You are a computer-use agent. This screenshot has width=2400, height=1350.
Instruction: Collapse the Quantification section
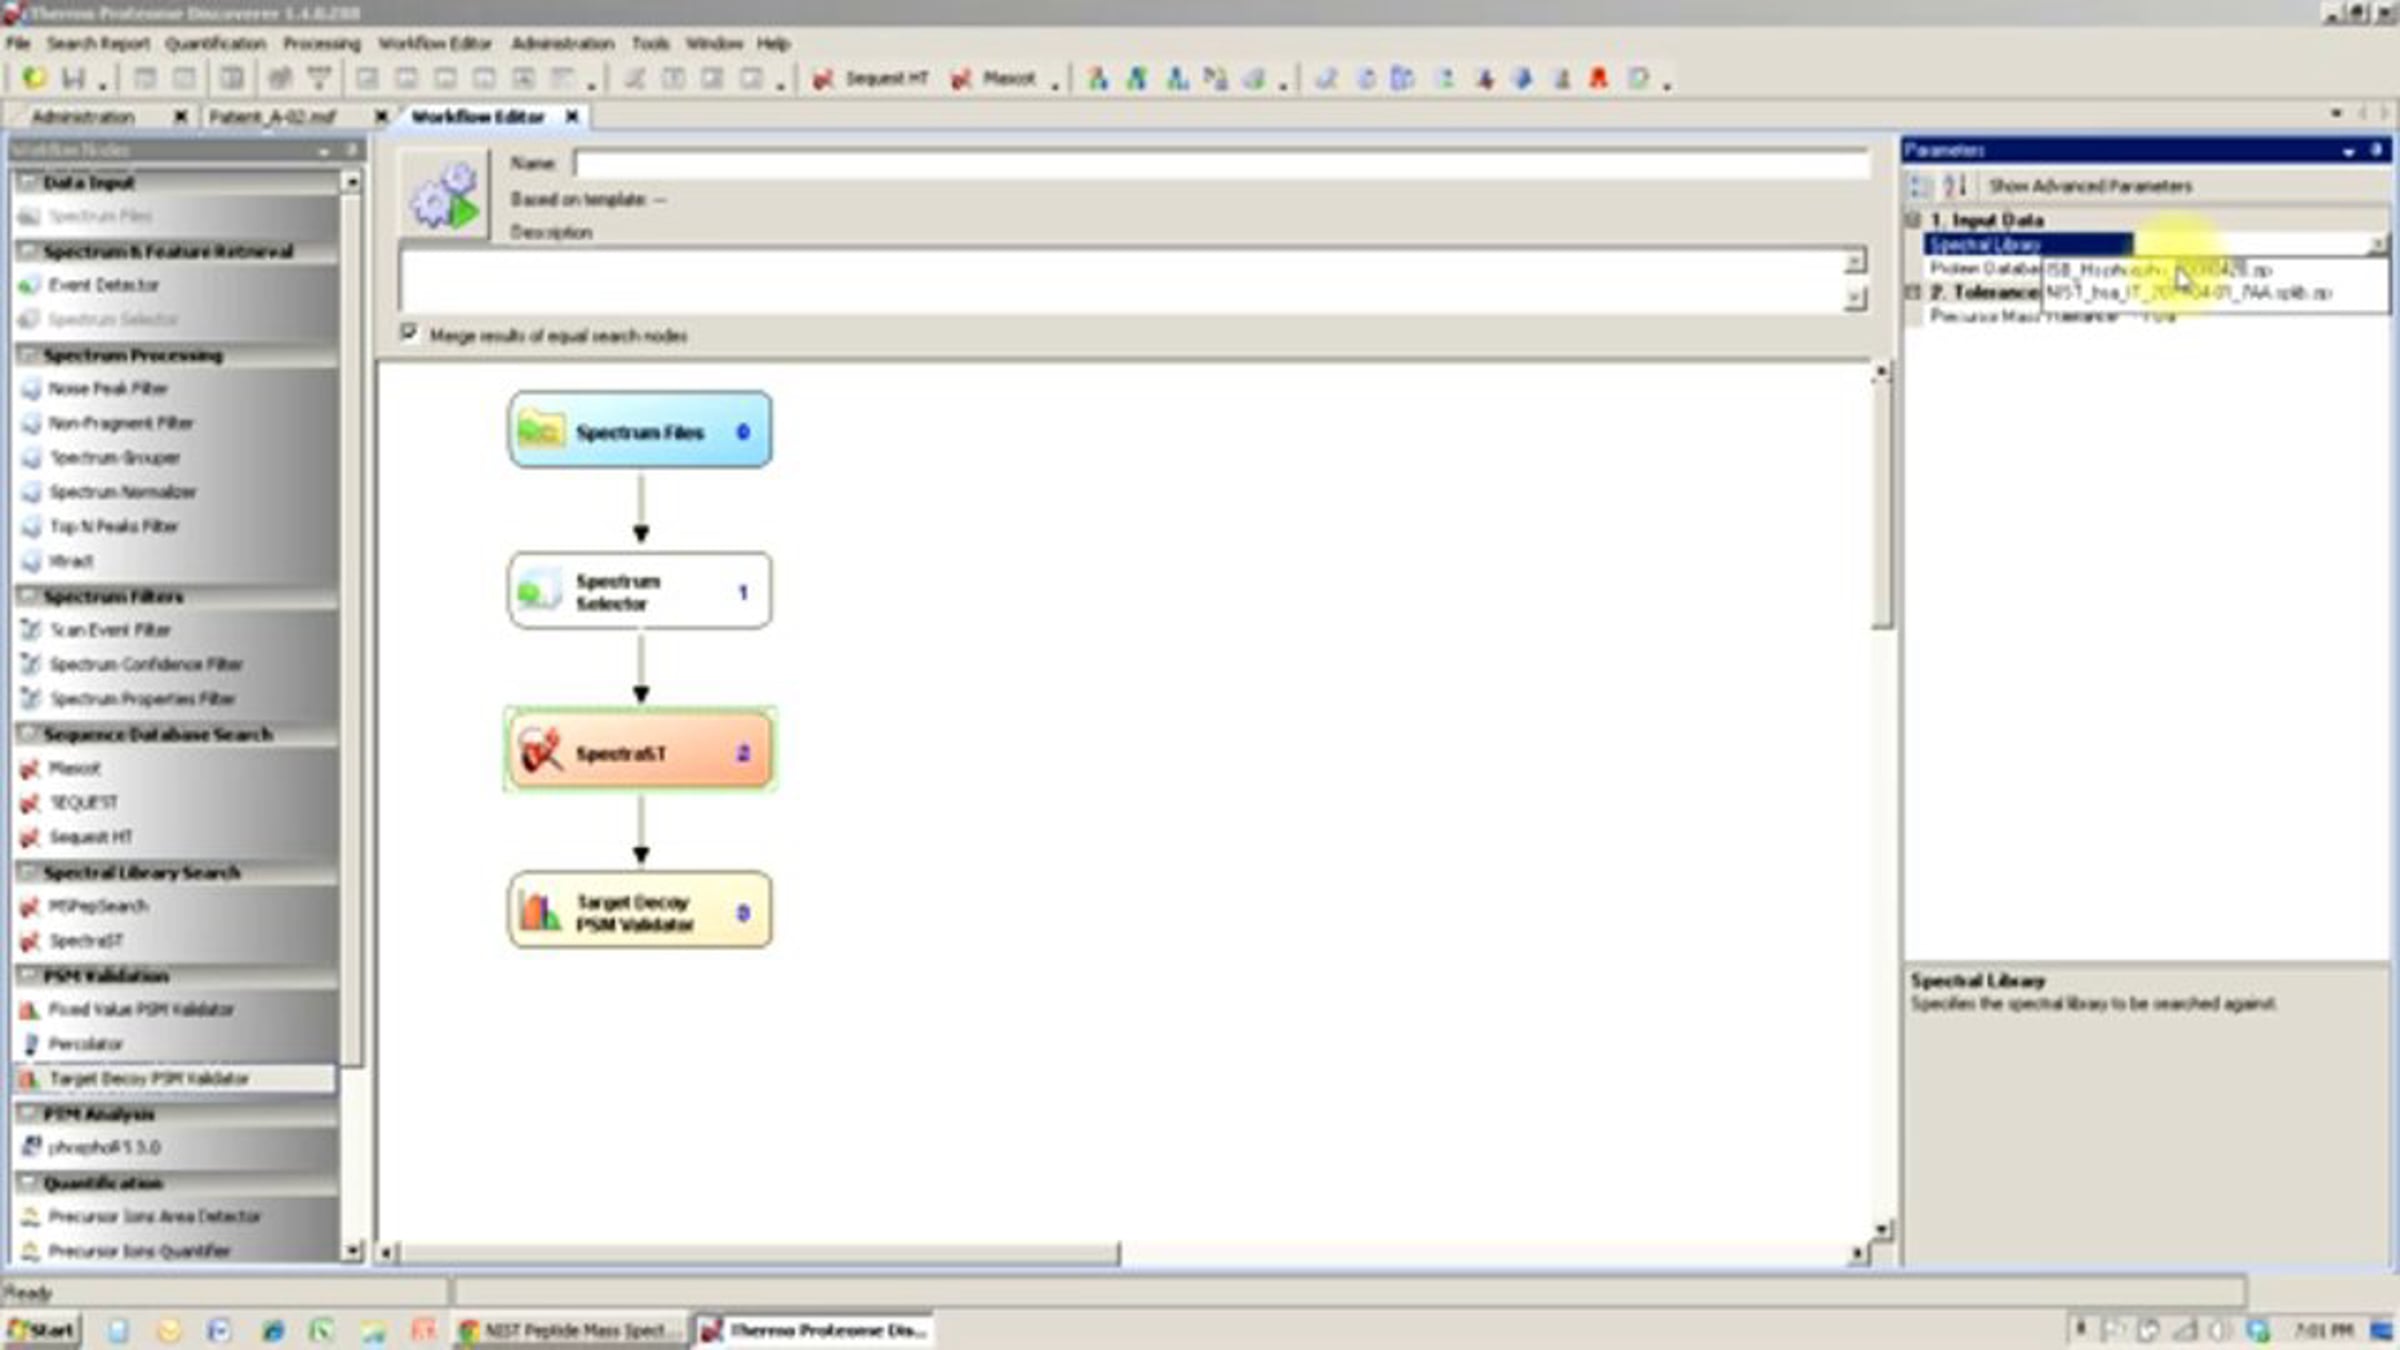[27, 1183]
